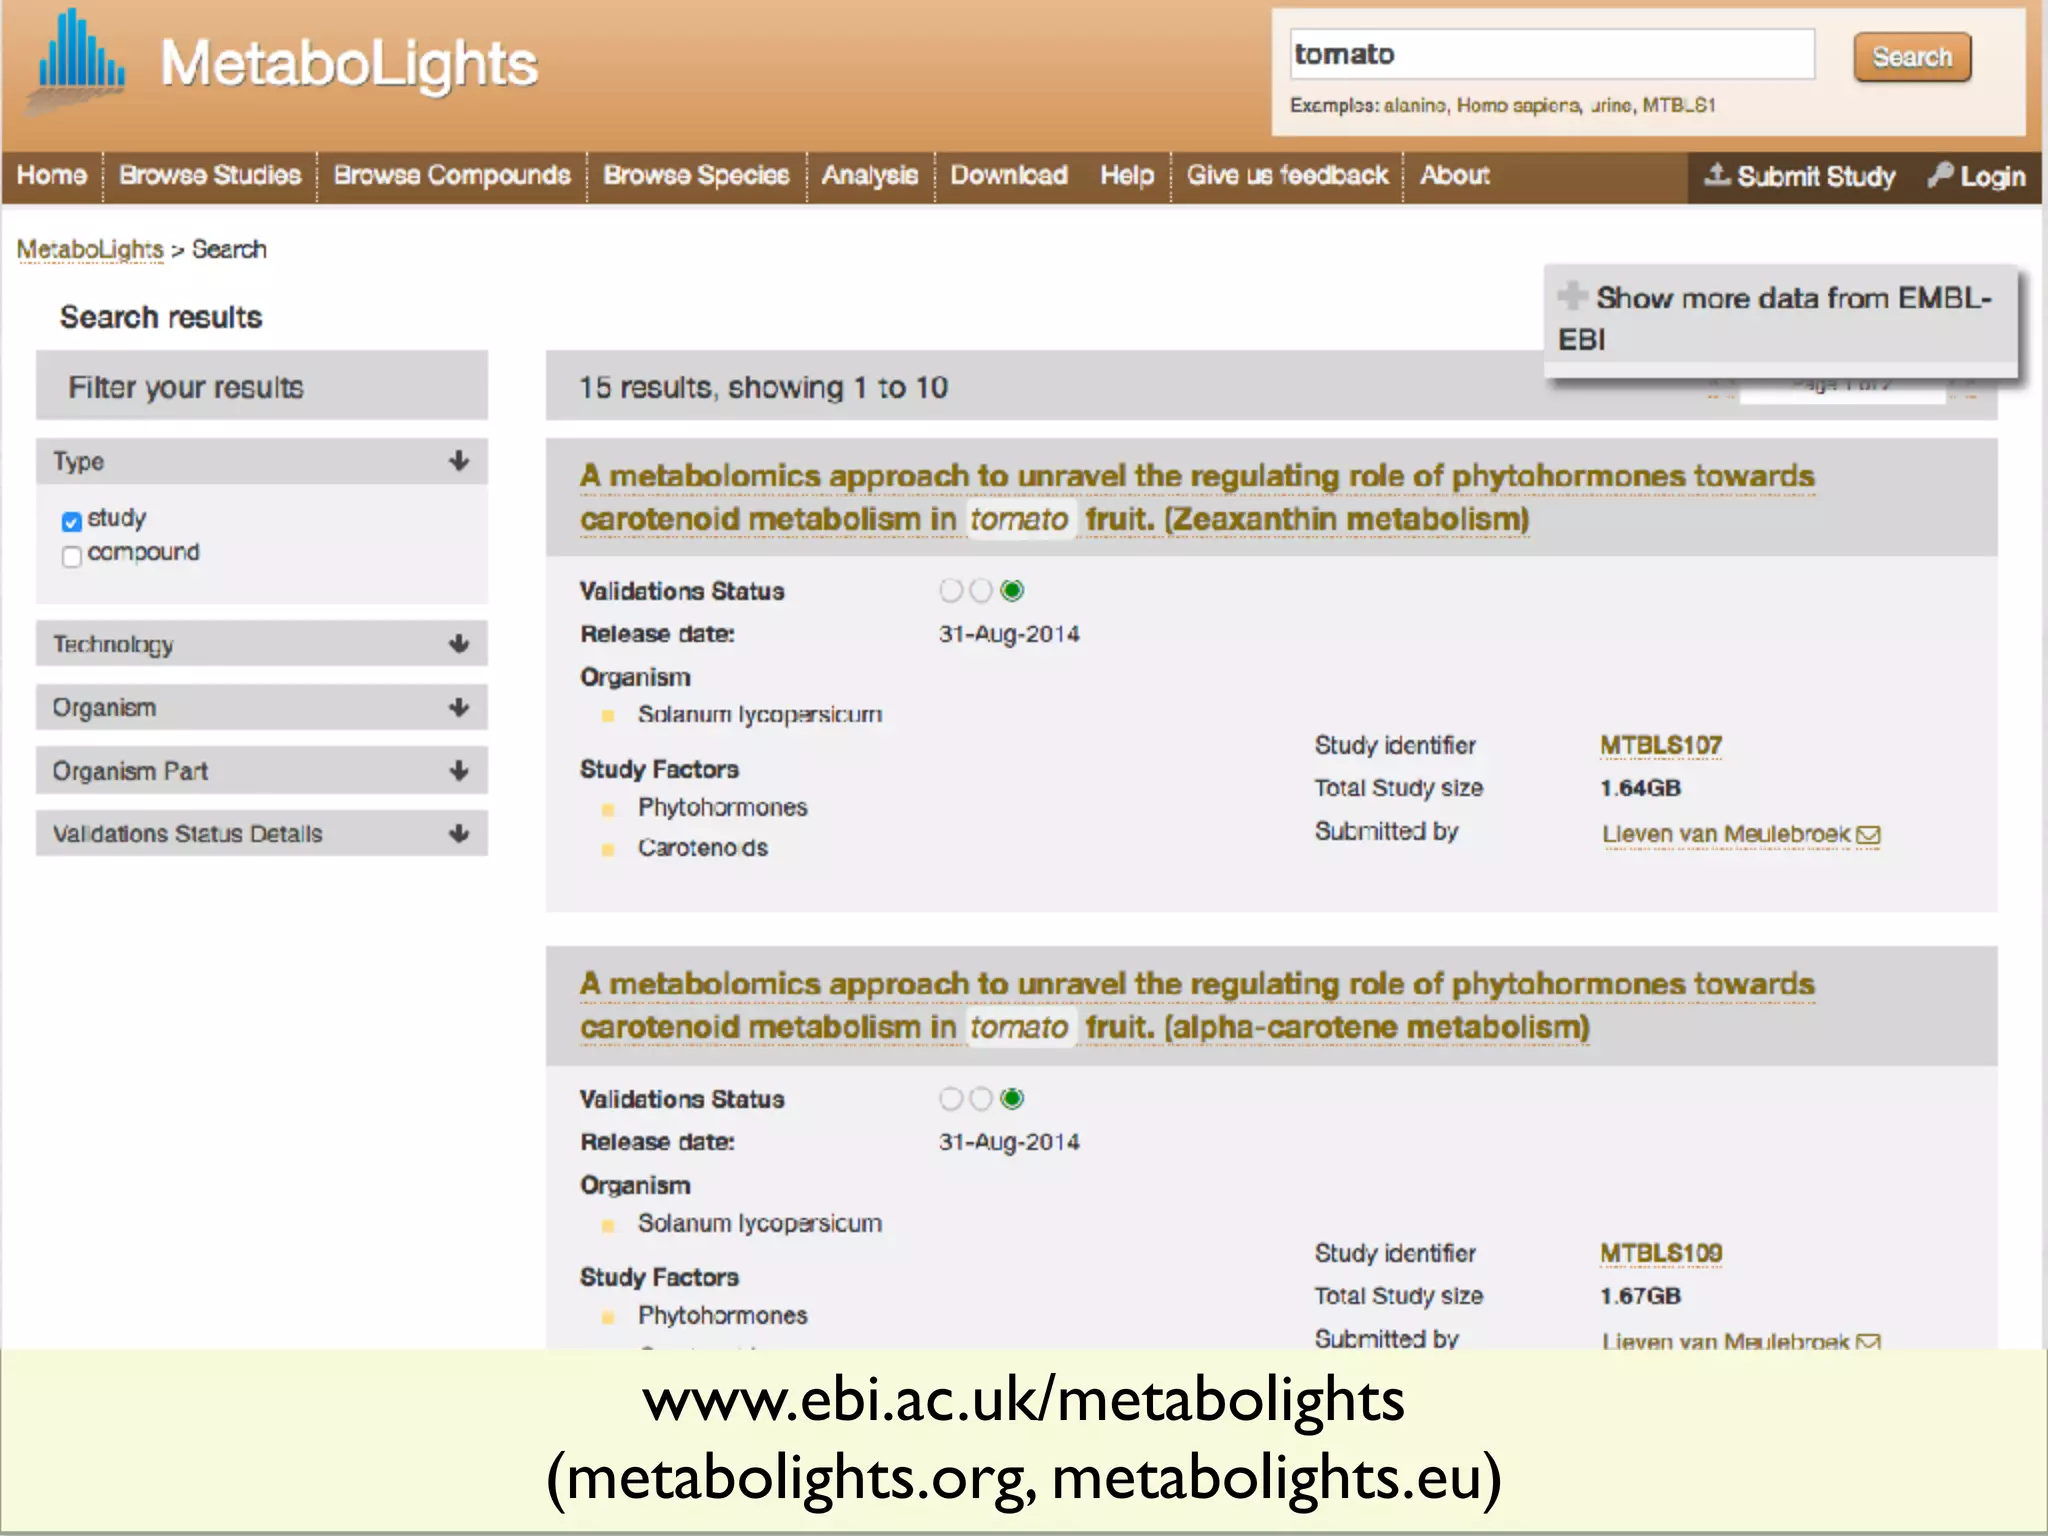Open Show more data from EMBL-EBI panel
Image resolution: width=2048 pixels, height=1536 pixels.
[1780, 319]
